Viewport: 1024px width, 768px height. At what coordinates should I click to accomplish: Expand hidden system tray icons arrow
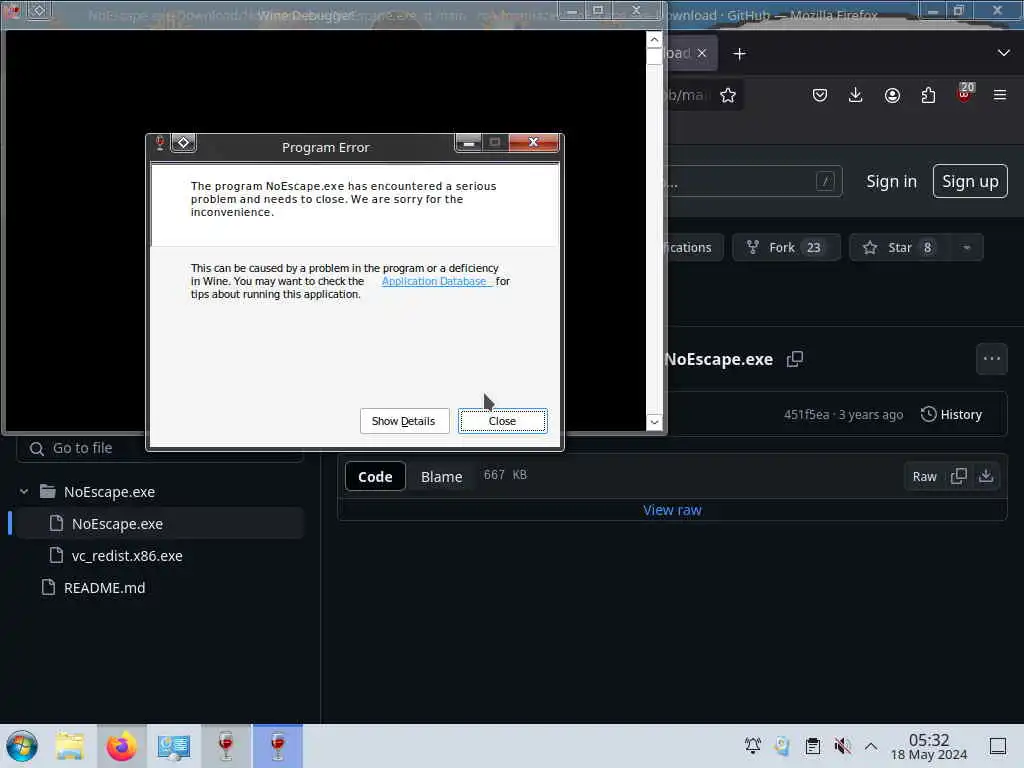[871, 746]
